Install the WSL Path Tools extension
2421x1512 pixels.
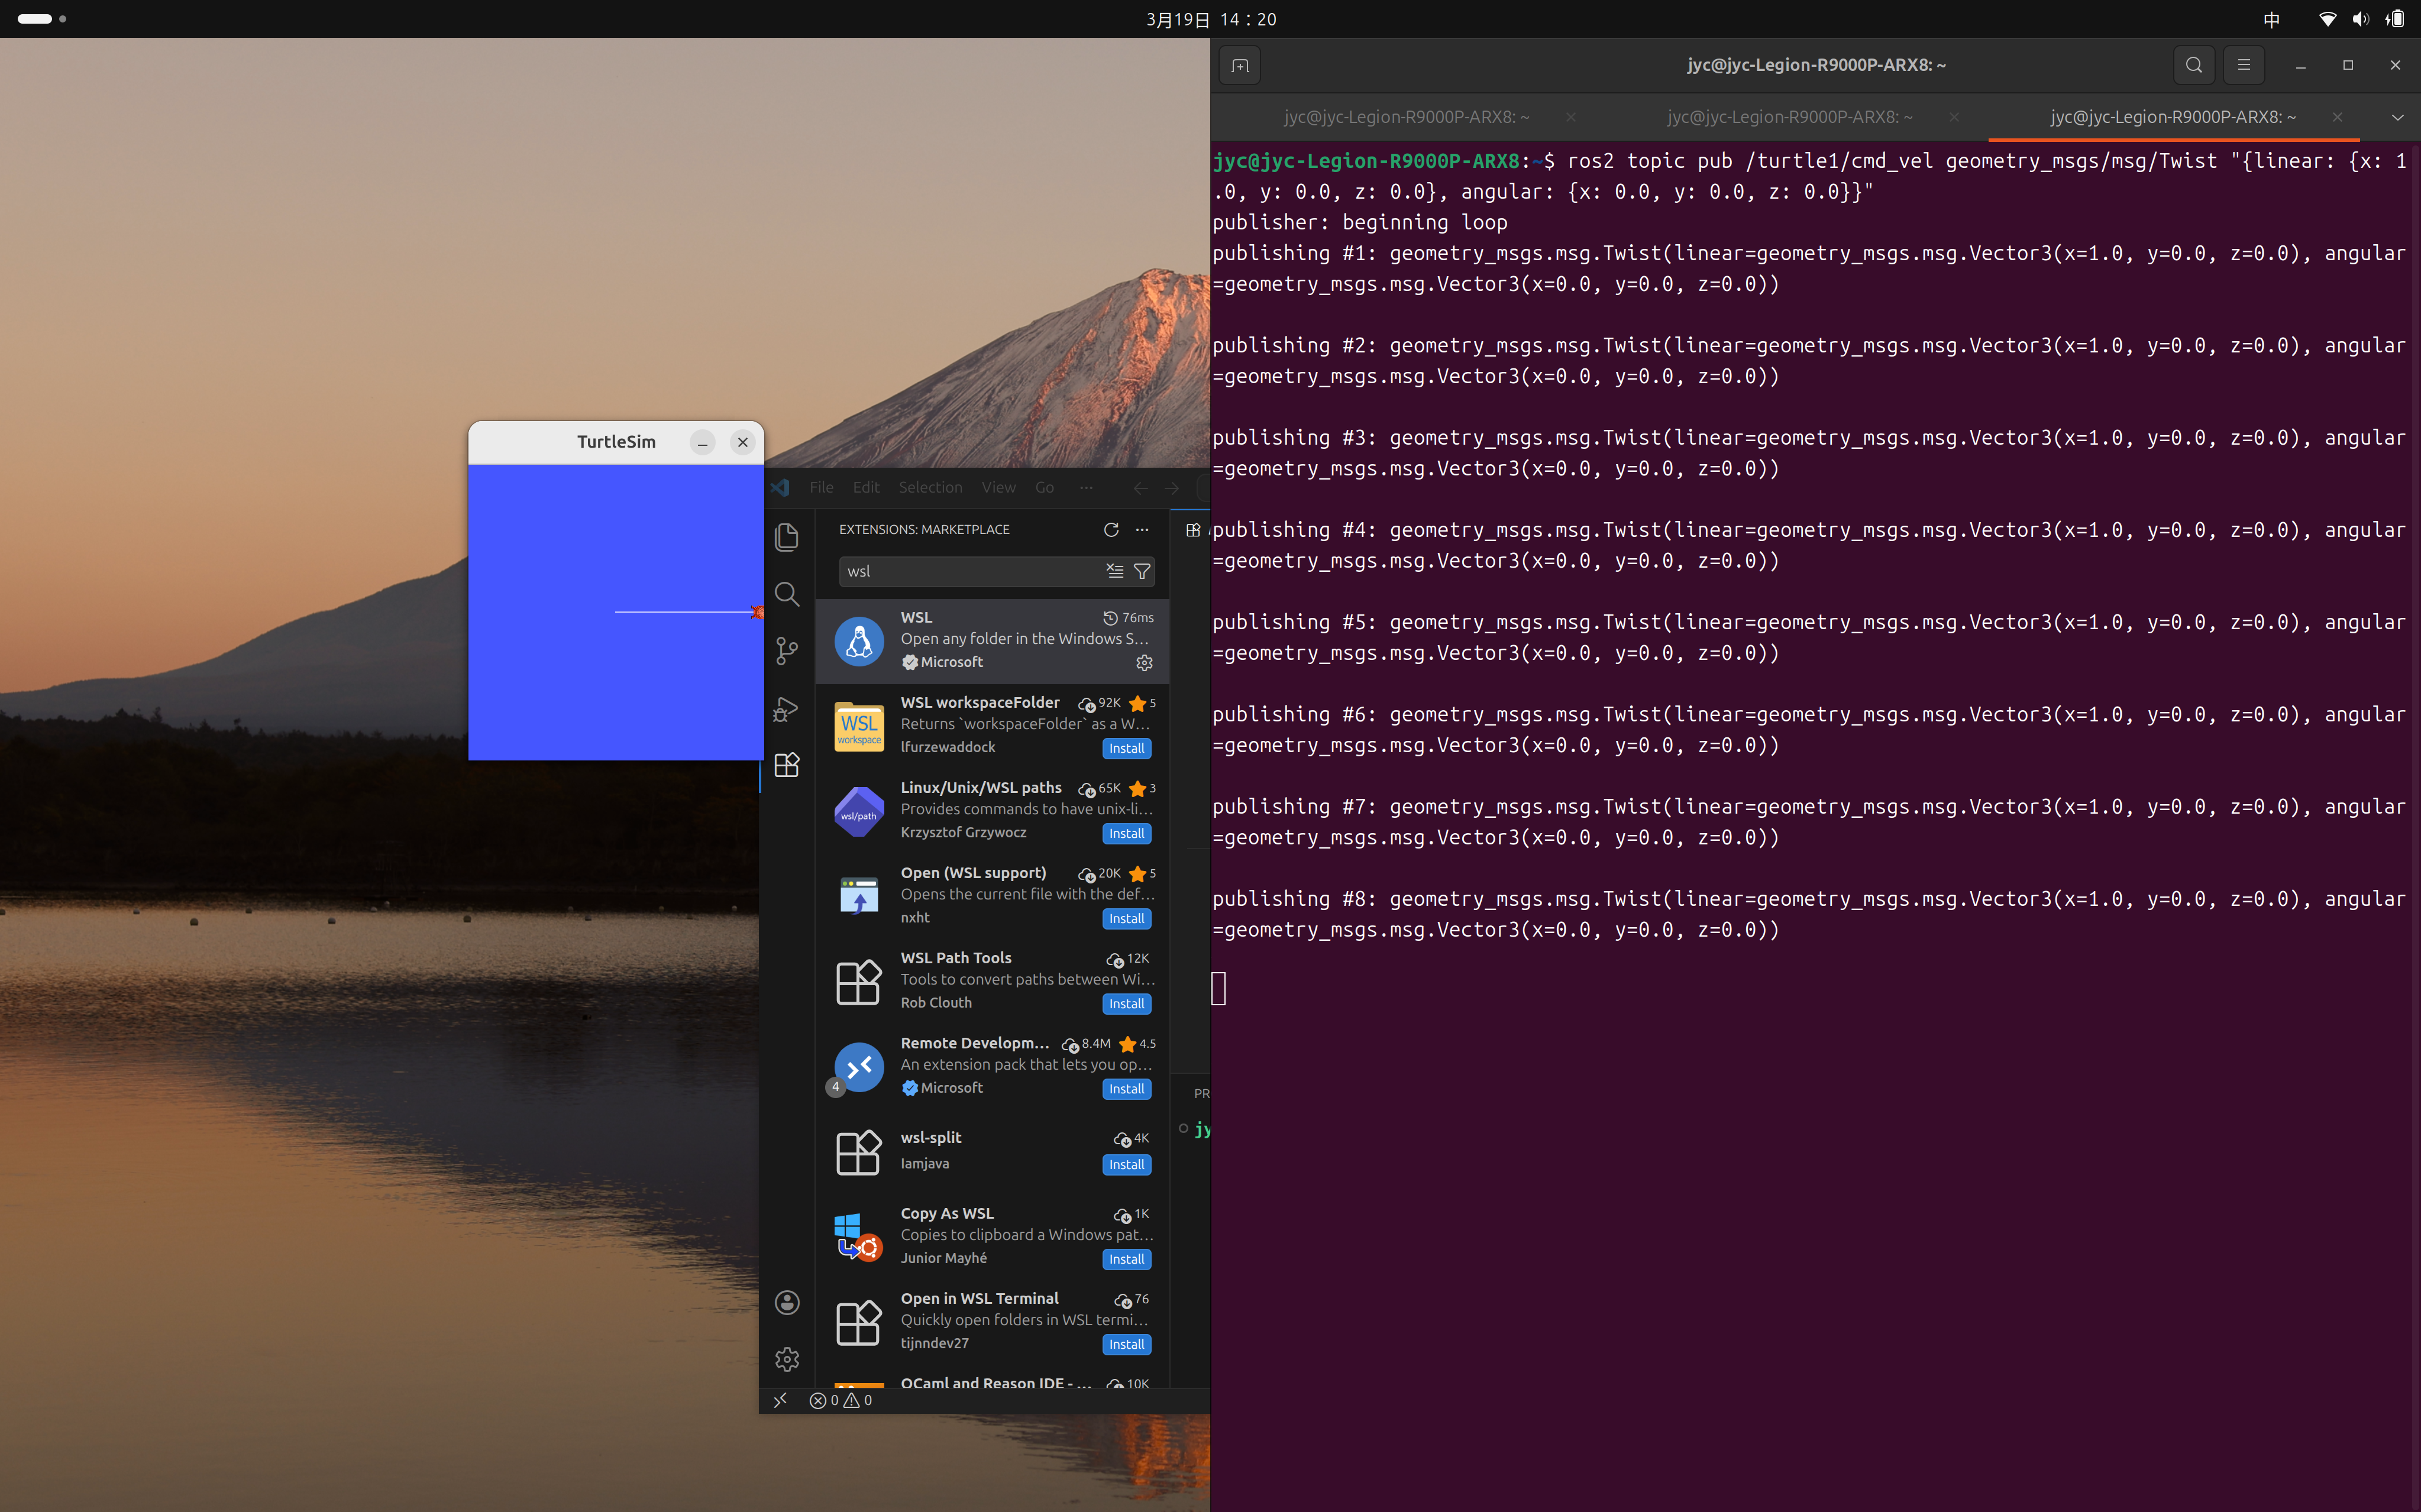click(1126, 1004)
